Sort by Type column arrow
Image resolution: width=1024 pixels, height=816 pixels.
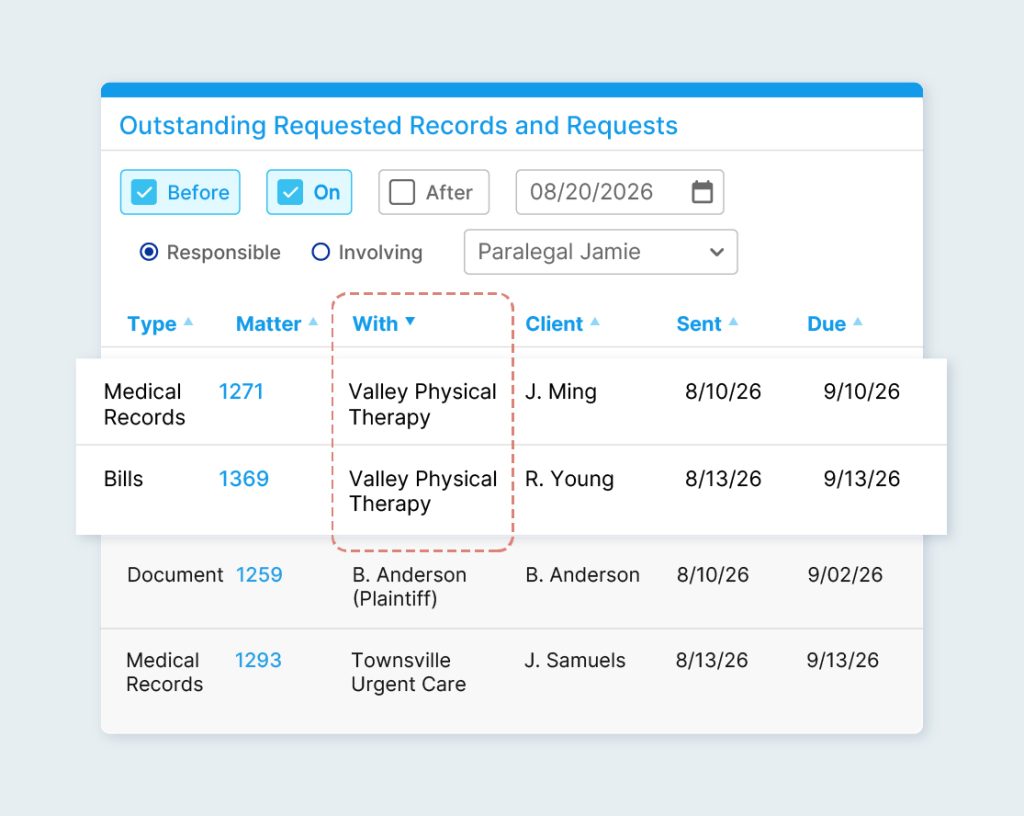(x=188, y=322)
